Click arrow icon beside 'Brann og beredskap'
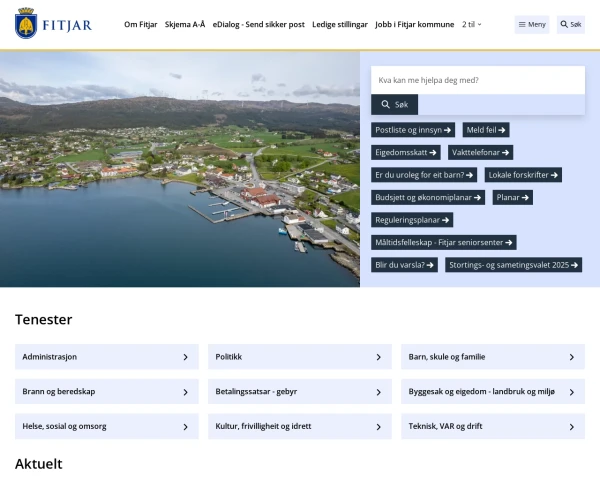 coord(185,392)
